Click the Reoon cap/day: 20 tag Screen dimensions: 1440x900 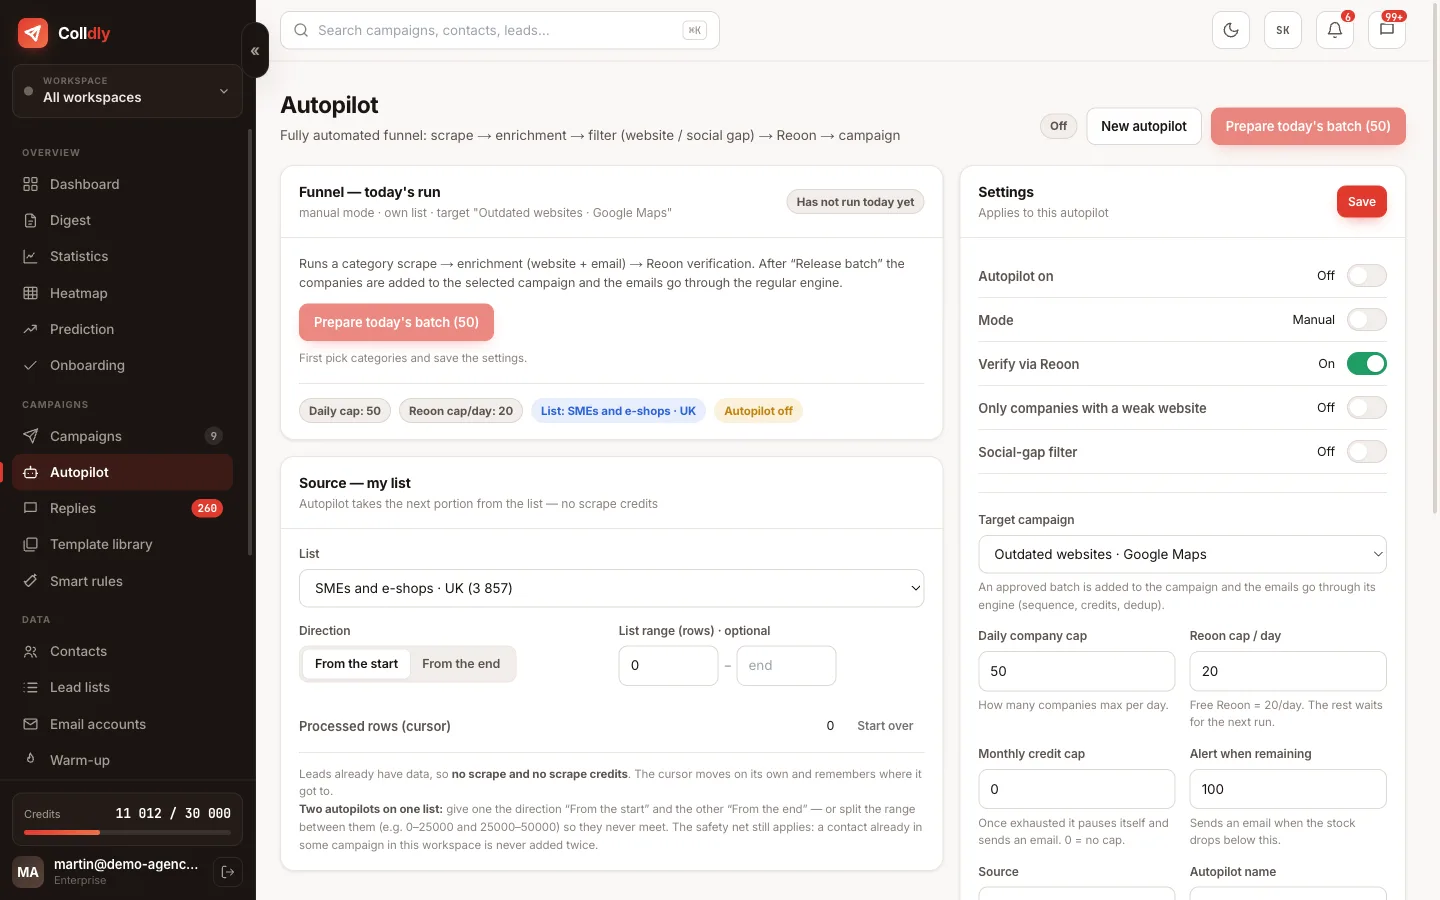461,411
